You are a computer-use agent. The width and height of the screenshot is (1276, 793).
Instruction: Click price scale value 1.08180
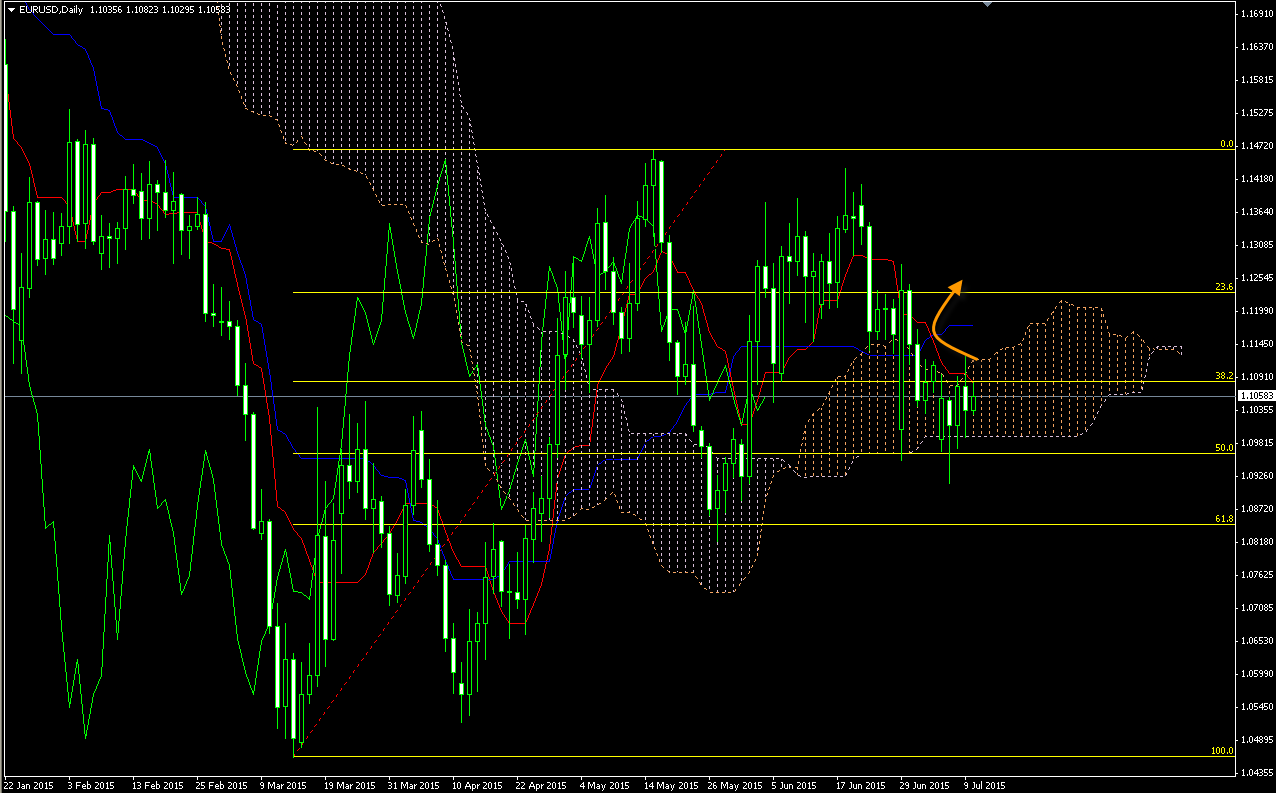tap(1257, 542)
